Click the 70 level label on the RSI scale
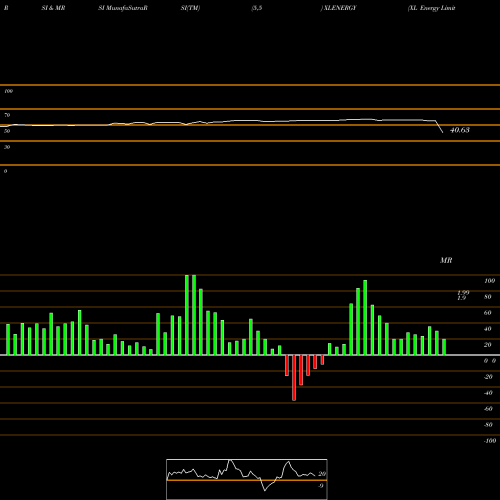500x500 pixels. click(x=7, y=115)
